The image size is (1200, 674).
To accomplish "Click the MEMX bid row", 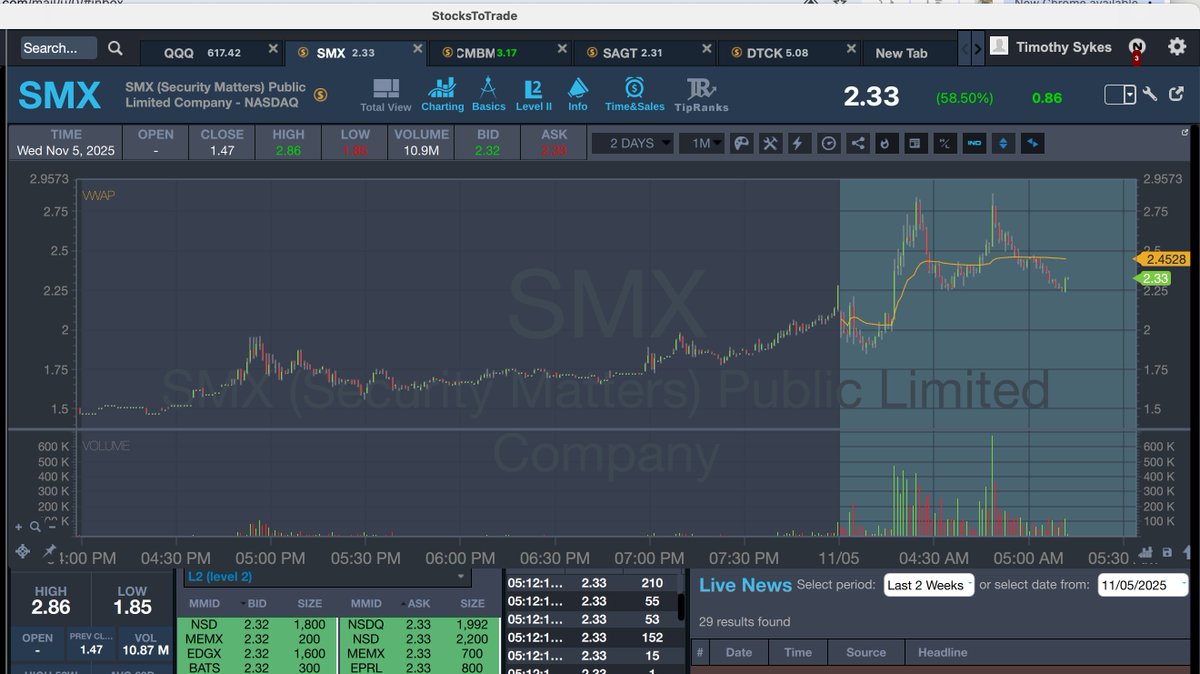I will coord(259,639).
